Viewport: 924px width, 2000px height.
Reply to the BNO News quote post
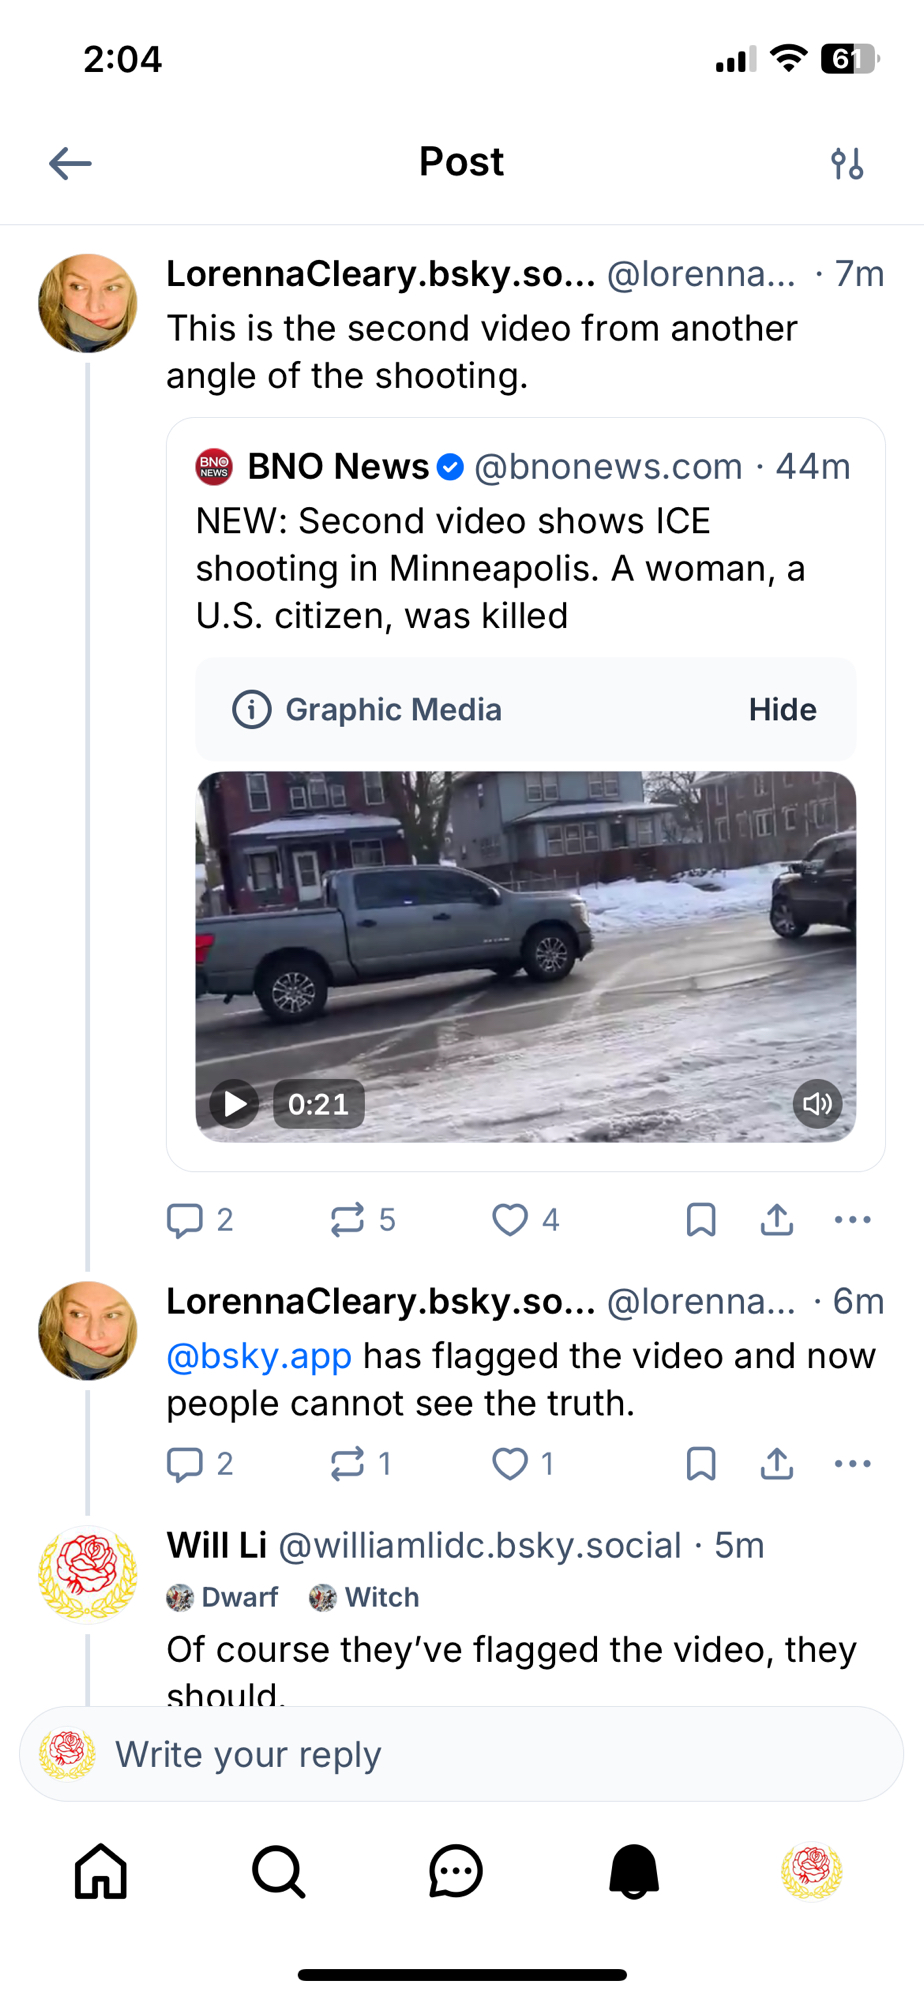(185, 1220)
